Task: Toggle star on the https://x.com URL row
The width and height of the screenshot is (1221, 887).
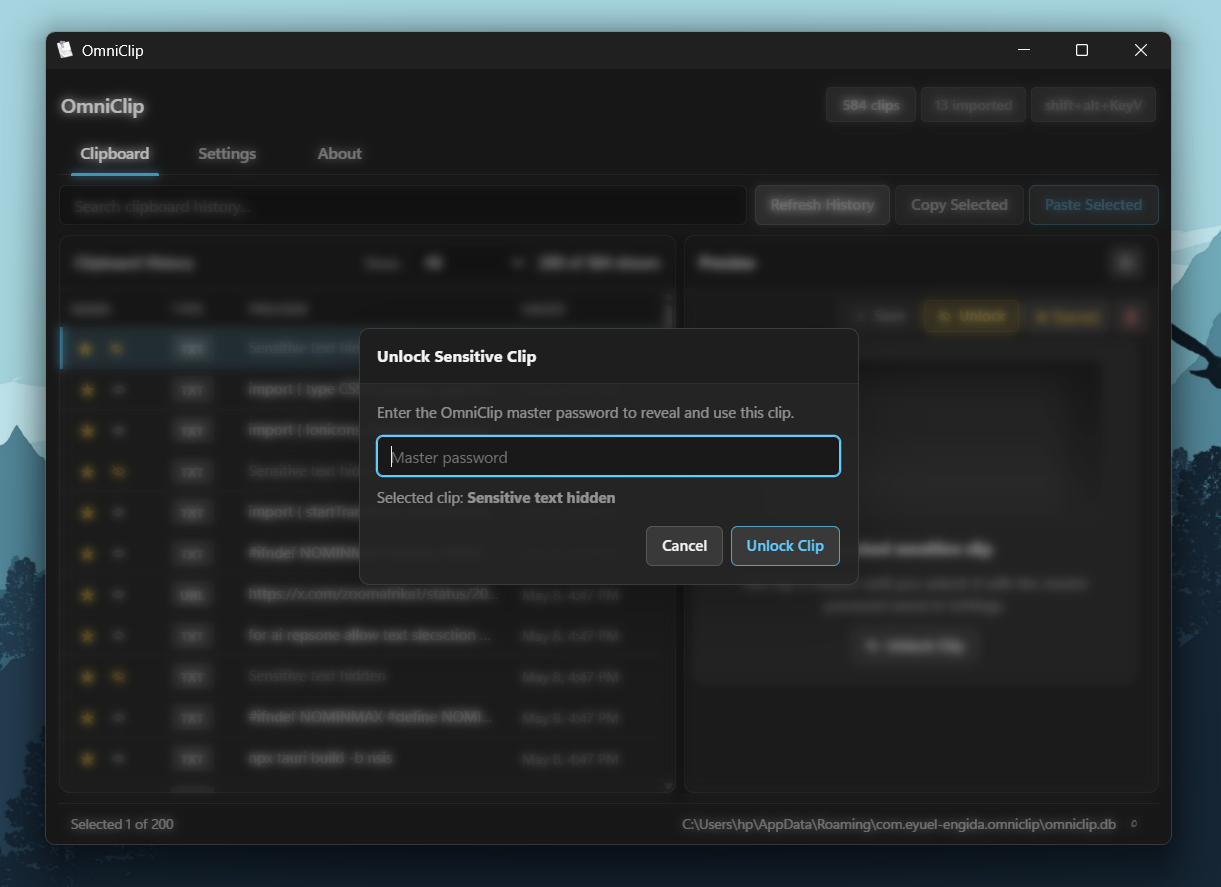Action: (x=86, y=594)
